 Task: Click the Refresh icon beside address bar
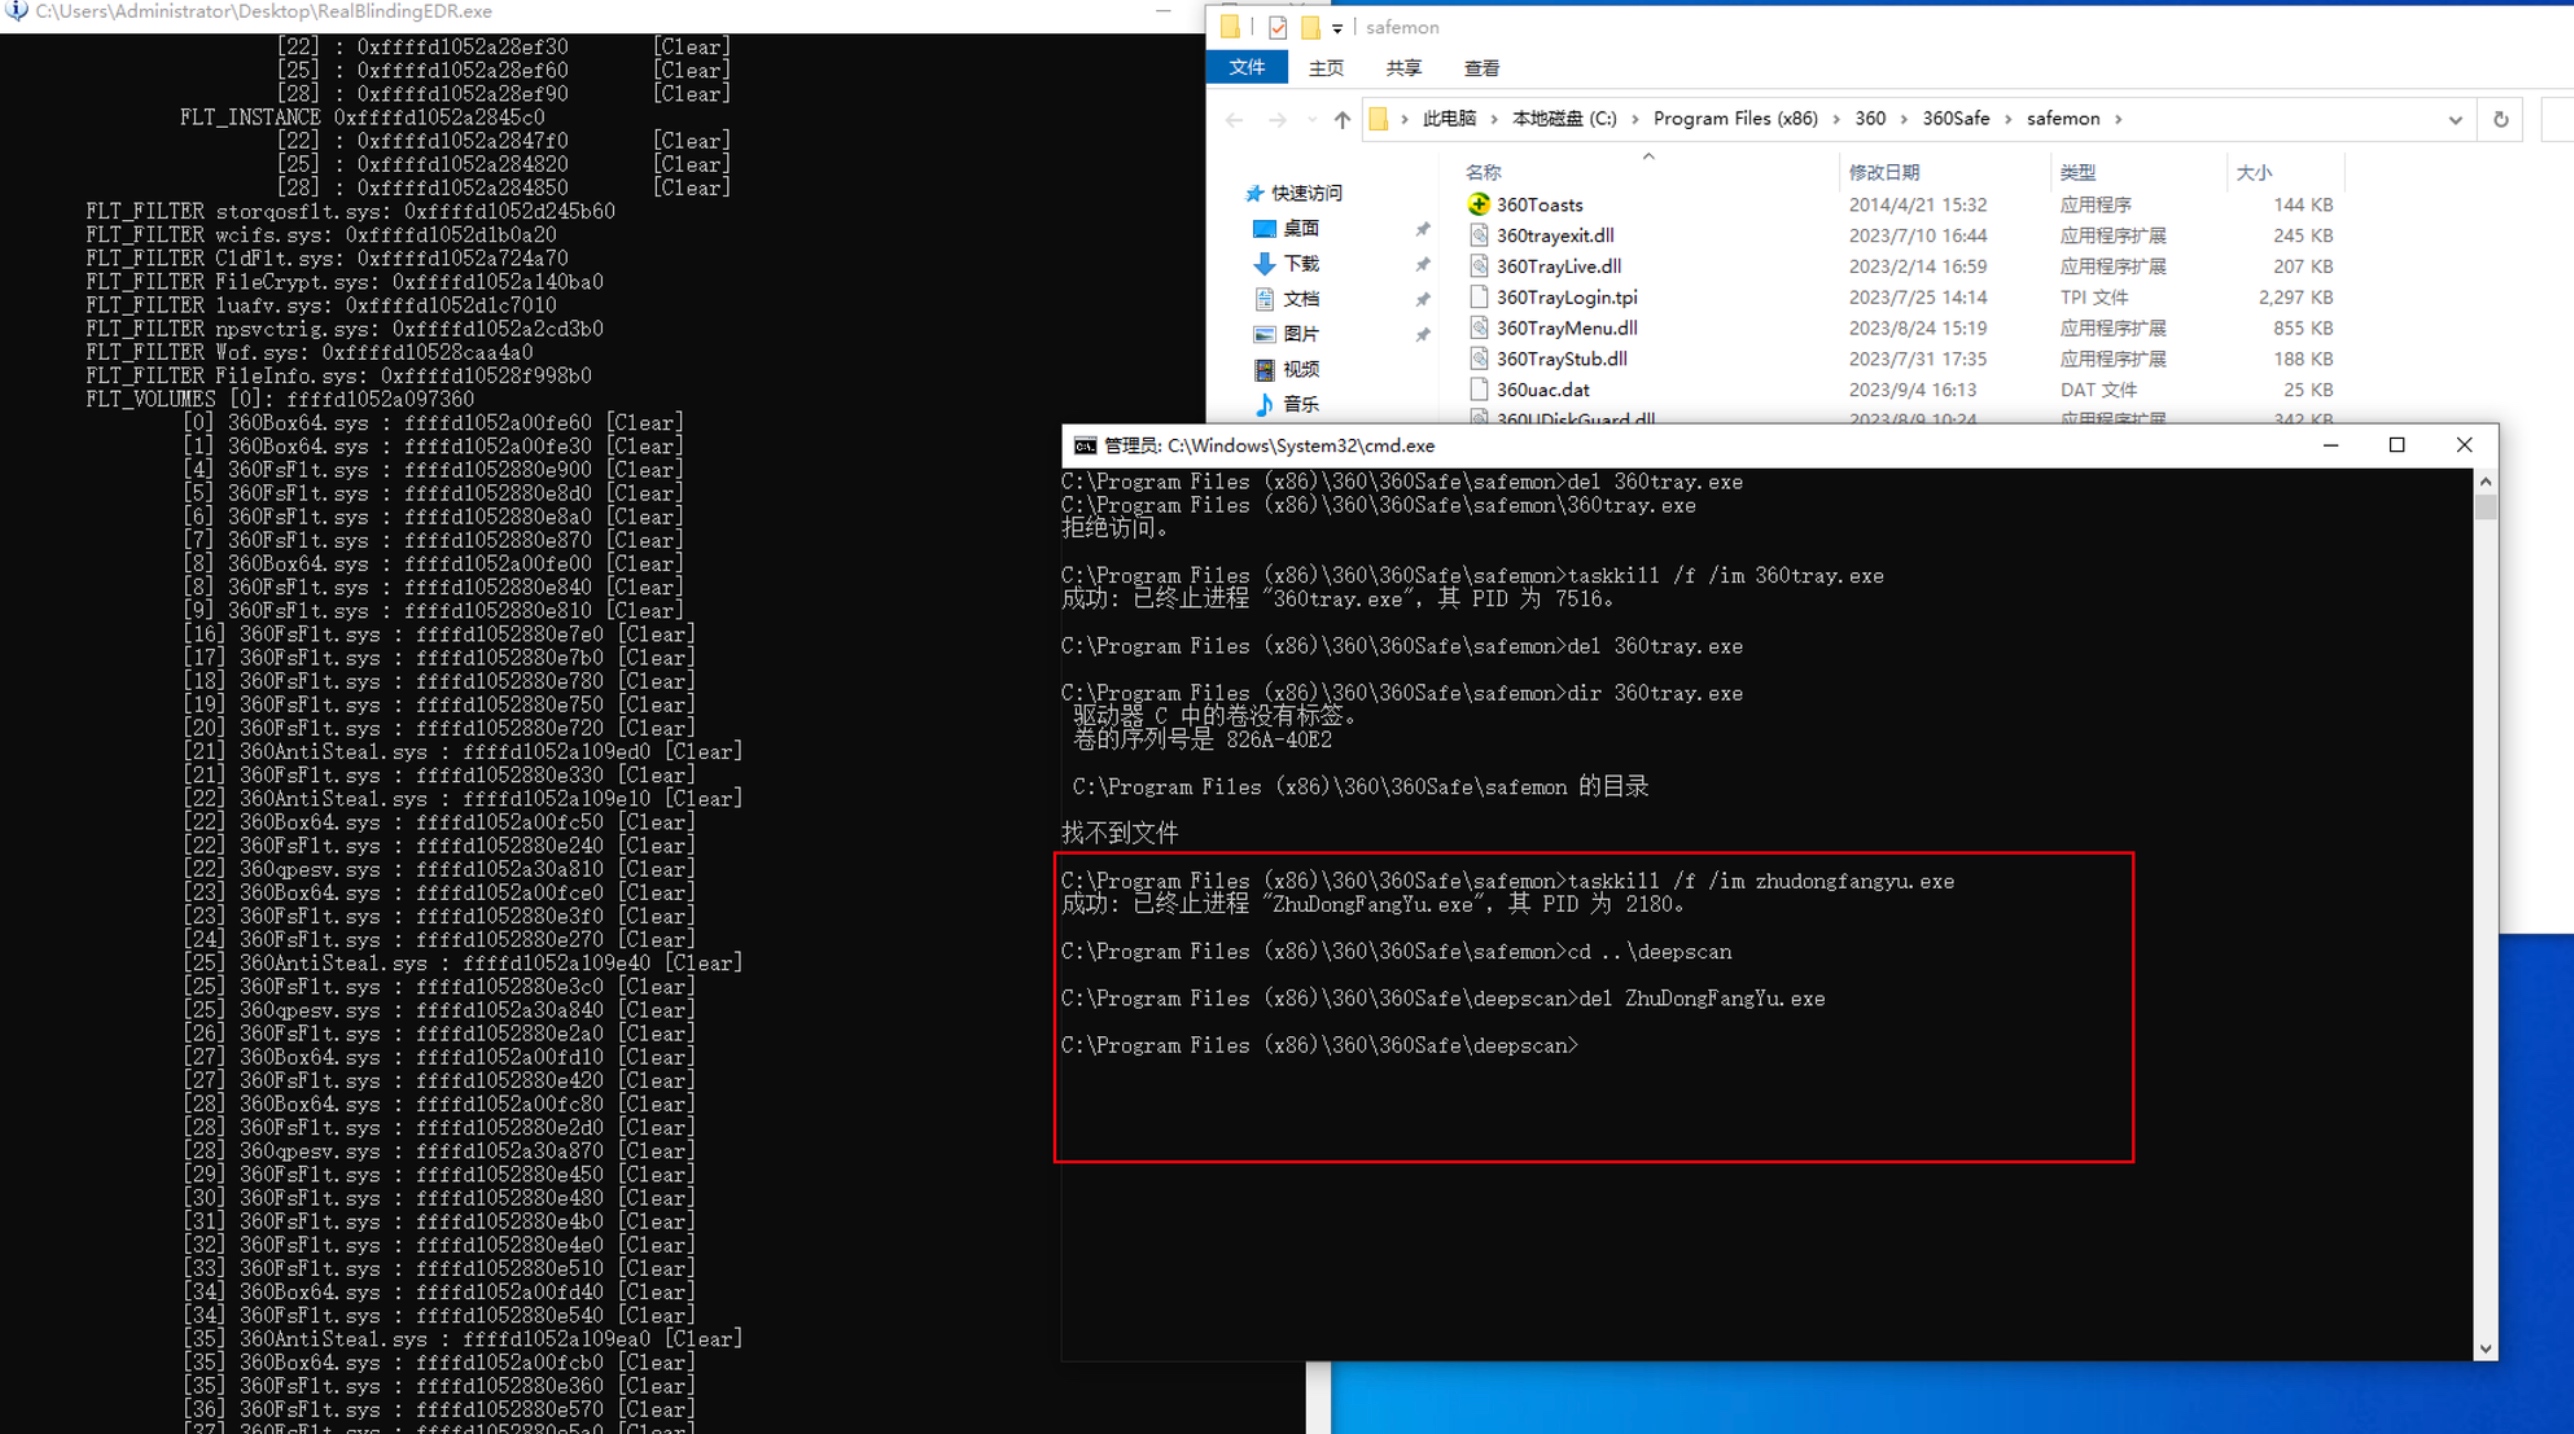pos(2500,119)
